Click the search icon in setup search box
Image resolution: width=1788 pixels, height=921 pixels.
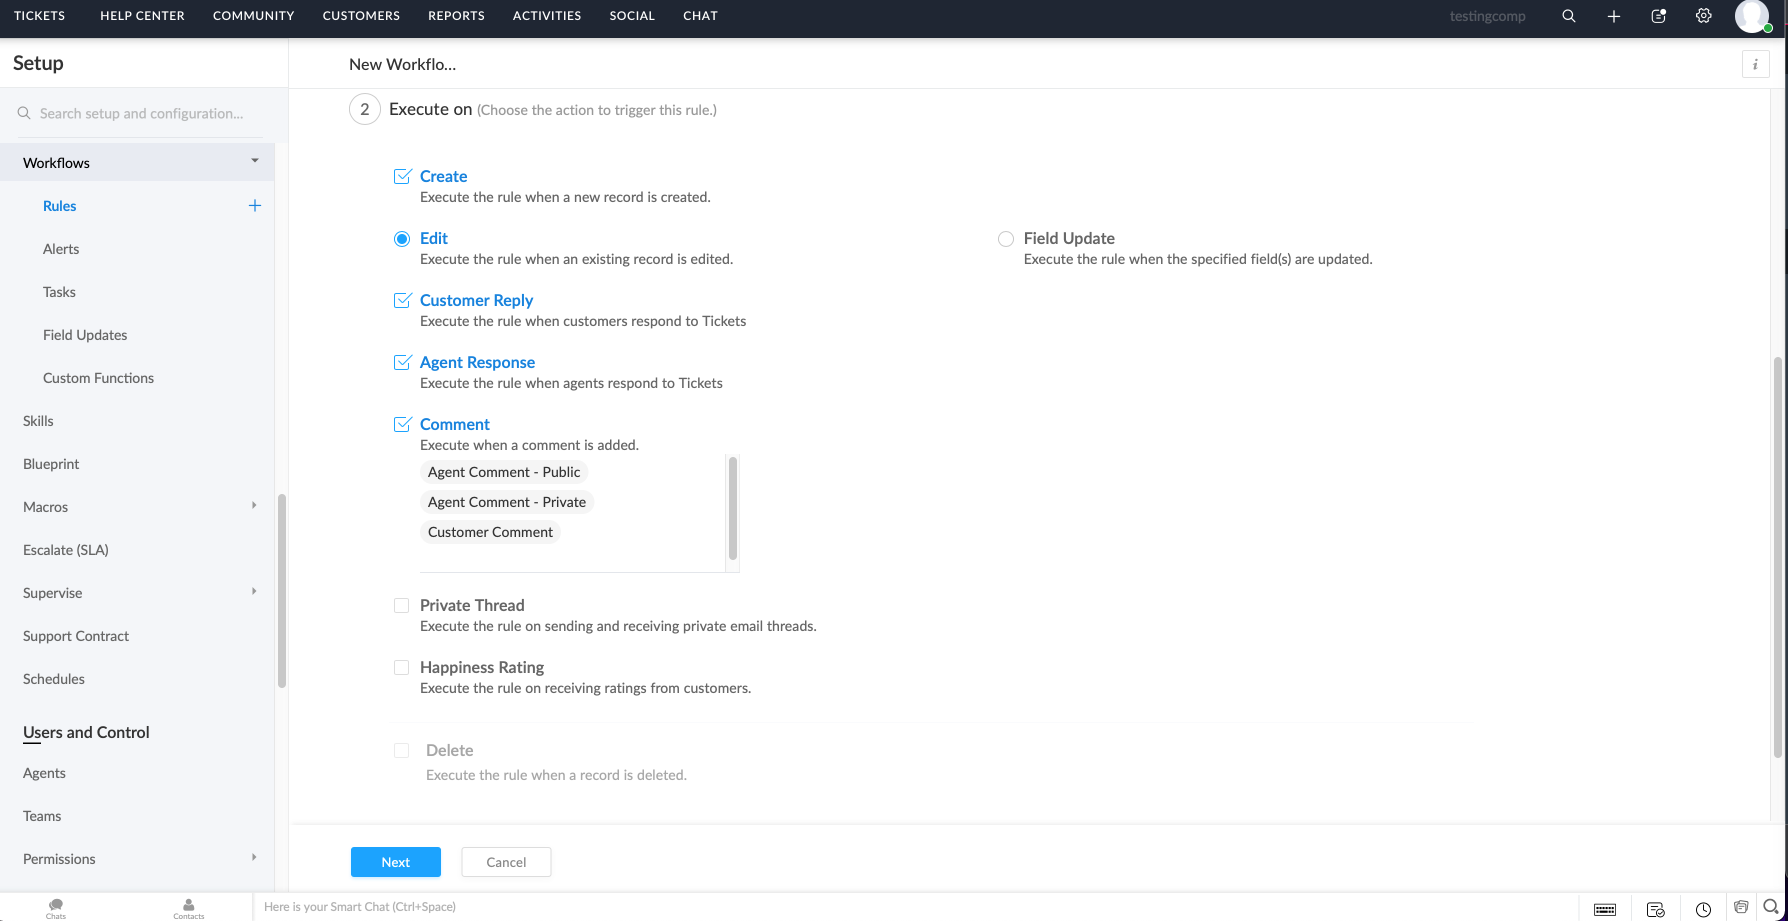[24, 114]
